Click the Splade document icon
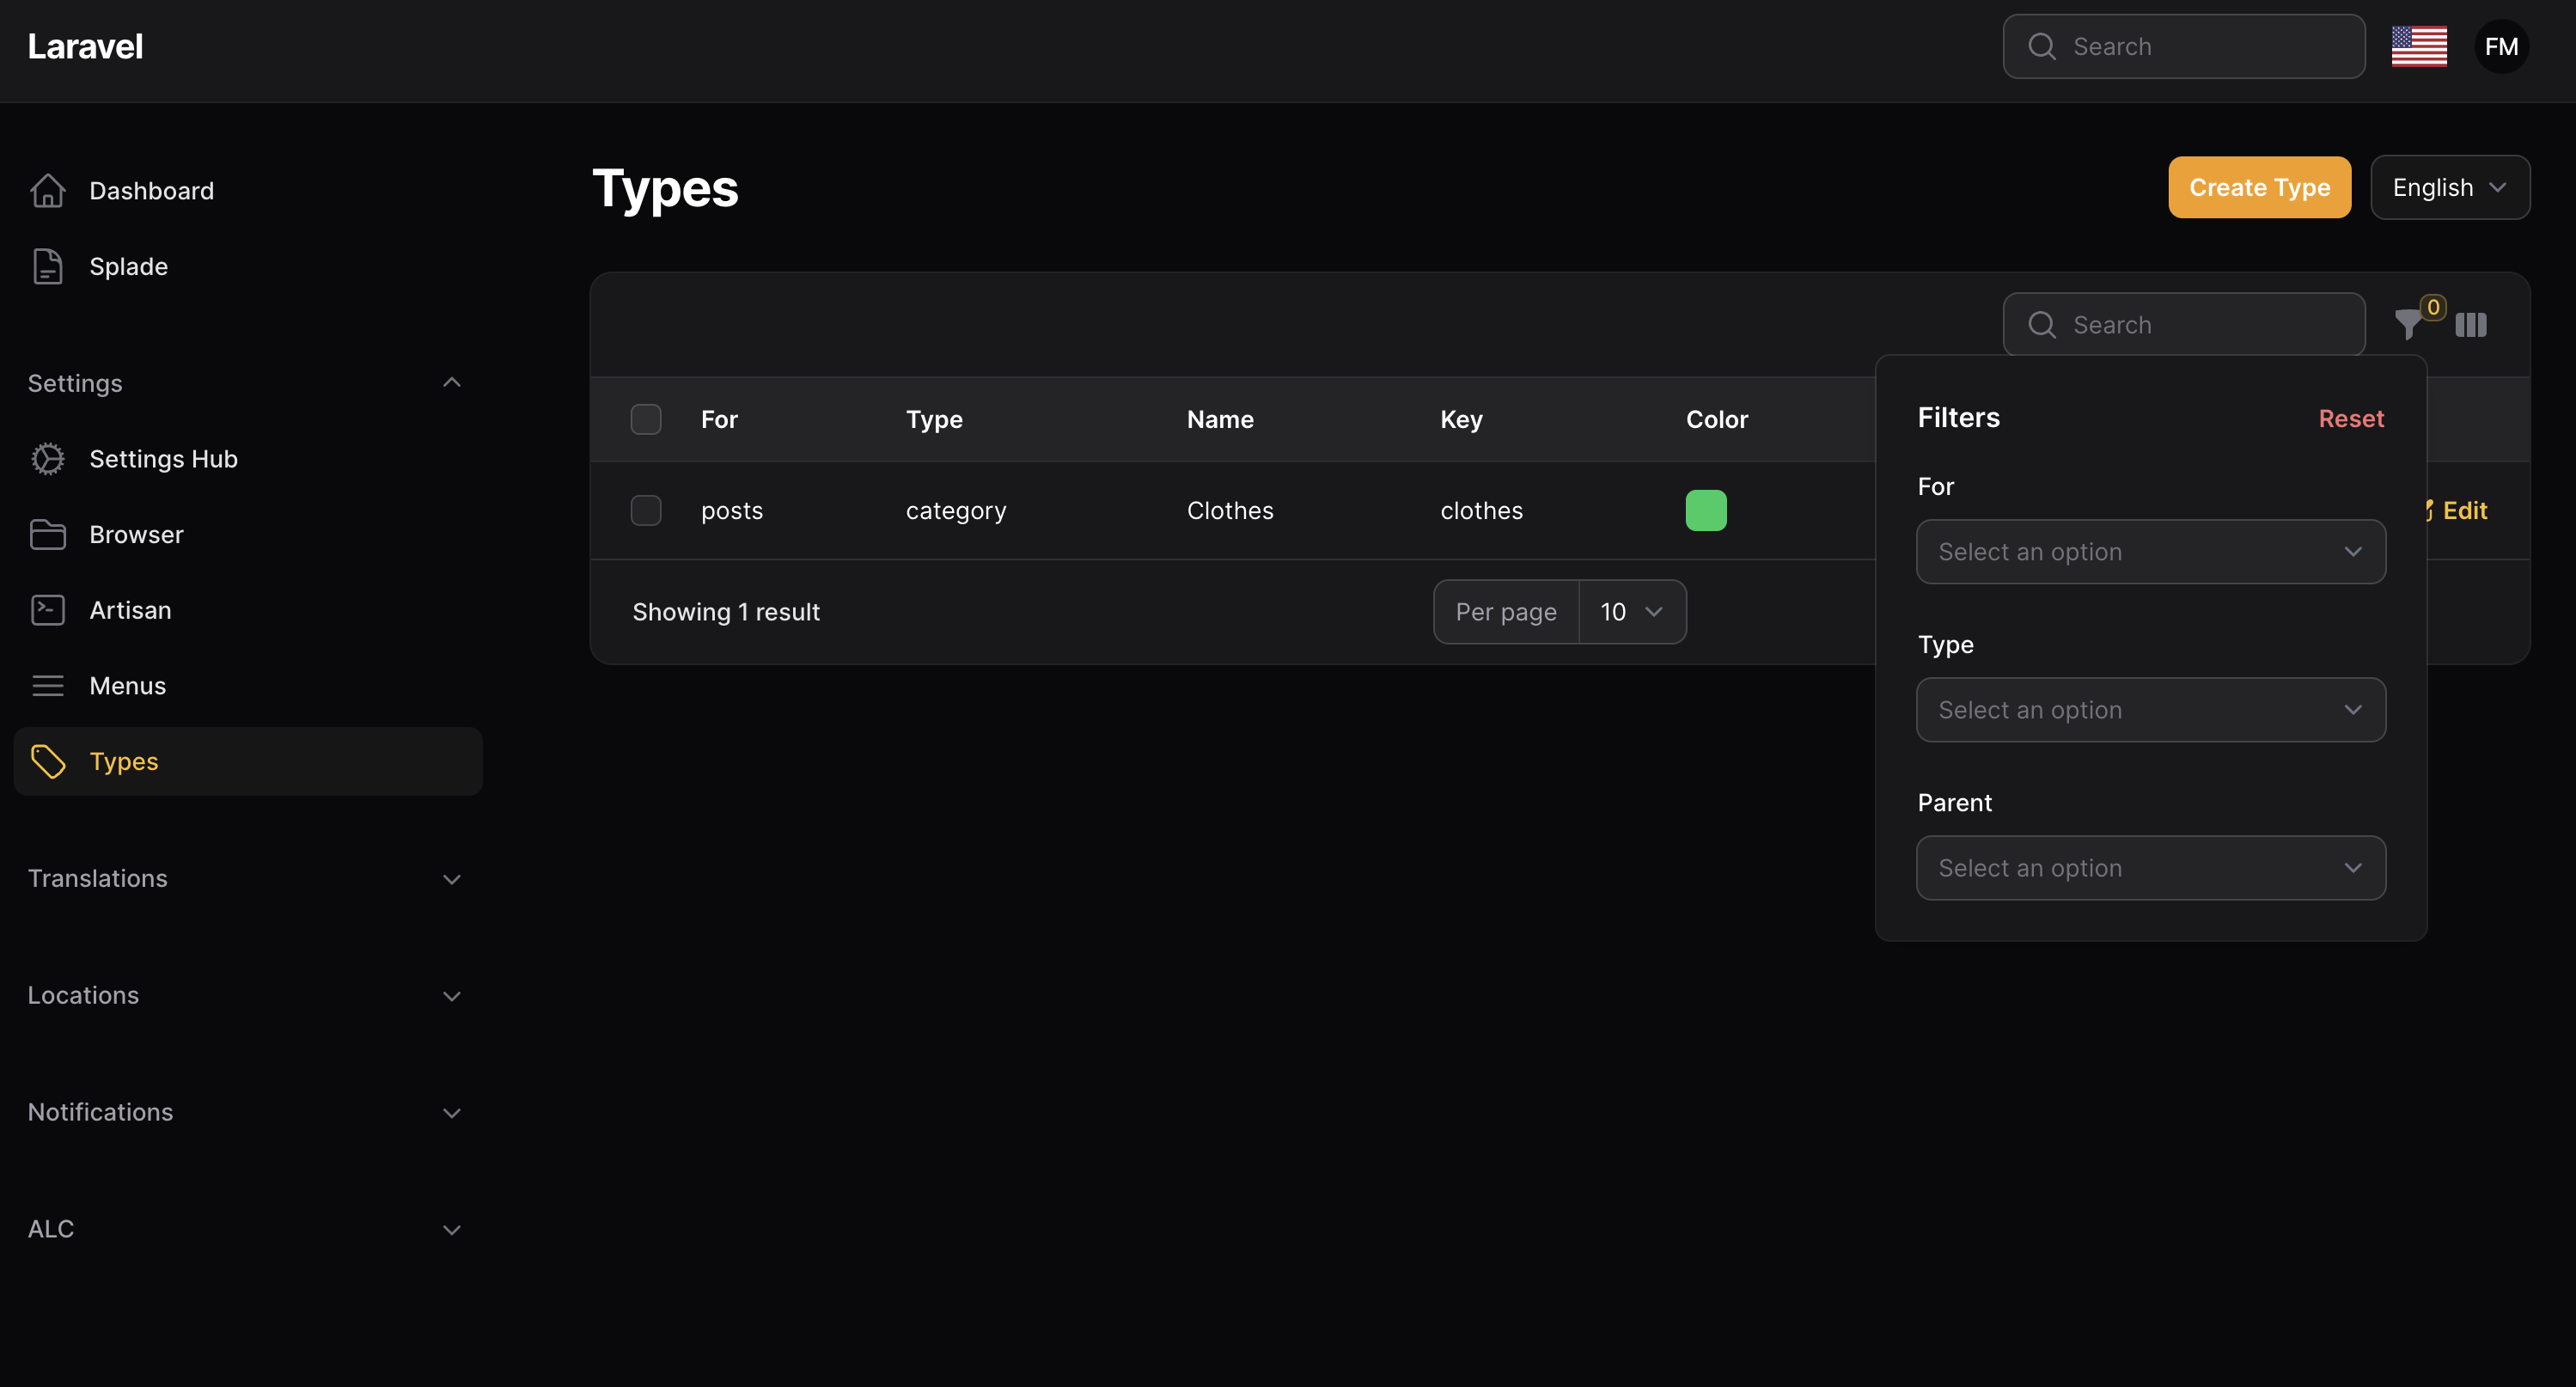Image resolution: width=2576 pixels, height=1387 pixels. point(47,266)
